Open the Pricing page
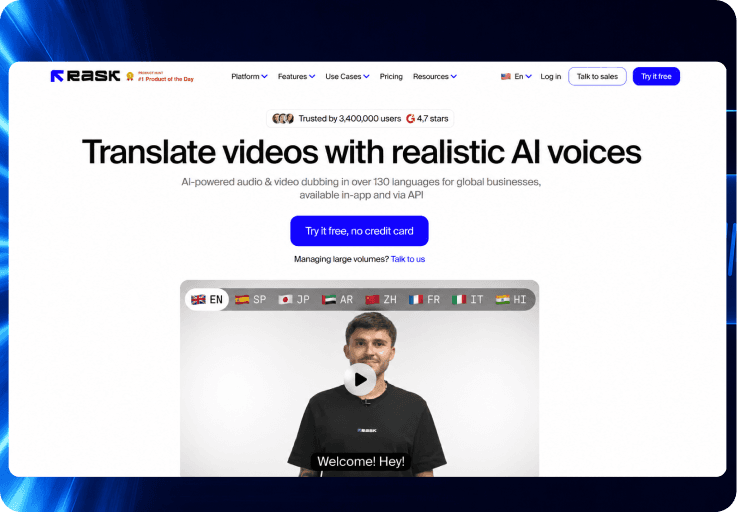The width and height of the screenshot is (737, 512). (x=391, y=77)
